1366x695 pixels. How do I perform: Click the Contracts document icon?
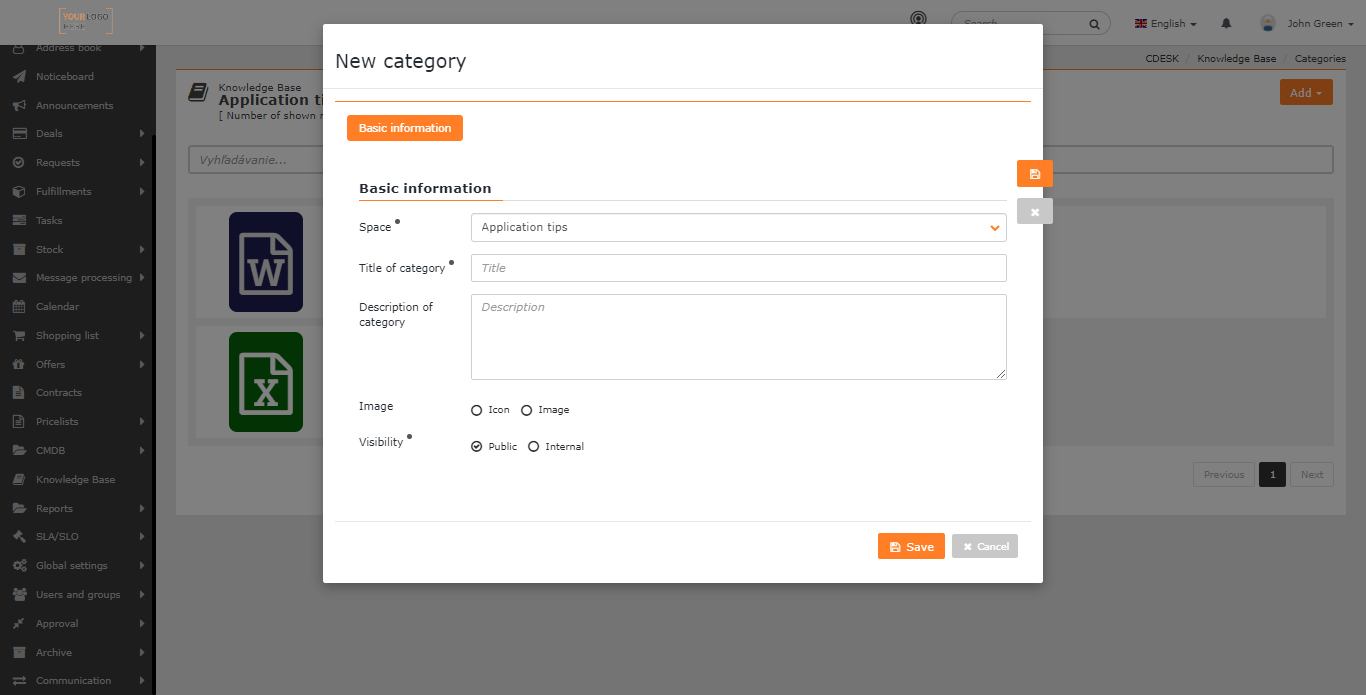pyautogui.click(x=18, y=392)
